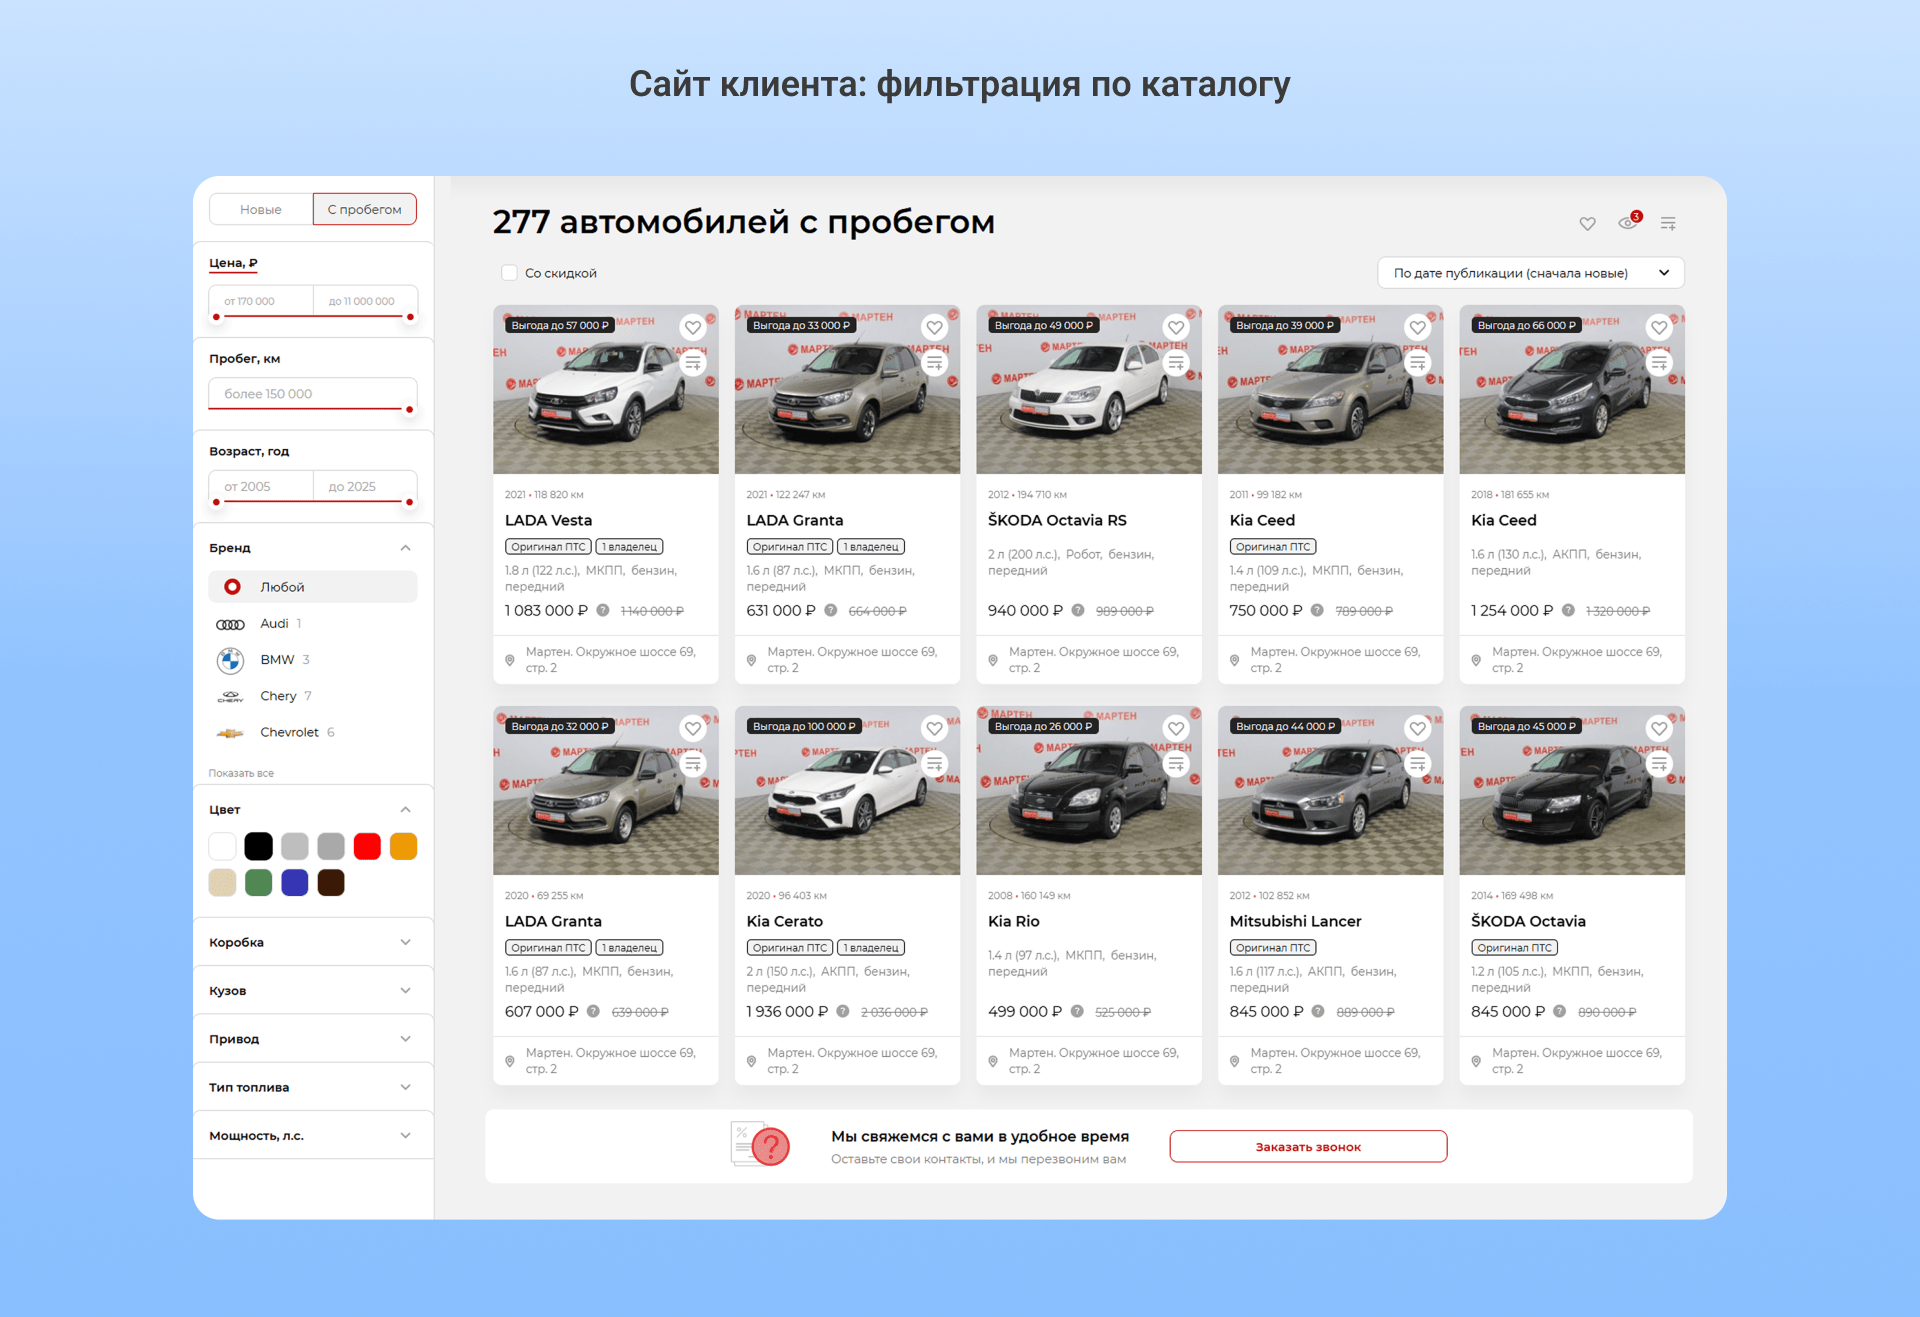Click price info icon on Kia Rio
This screenshot has height=1317, width=1920.
coord(1077,1011)
